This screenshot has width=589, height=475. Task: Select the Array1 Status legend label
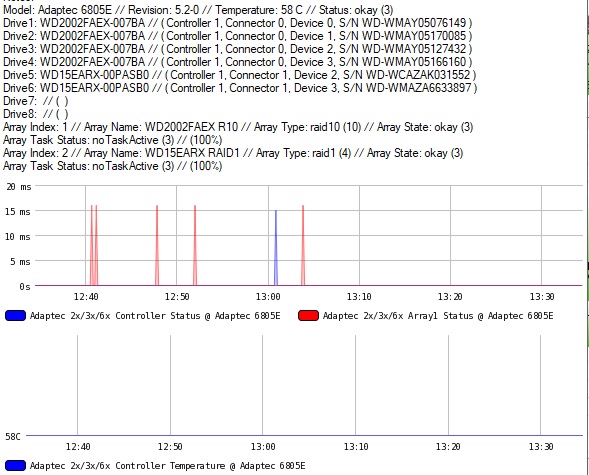coord(438,316)
